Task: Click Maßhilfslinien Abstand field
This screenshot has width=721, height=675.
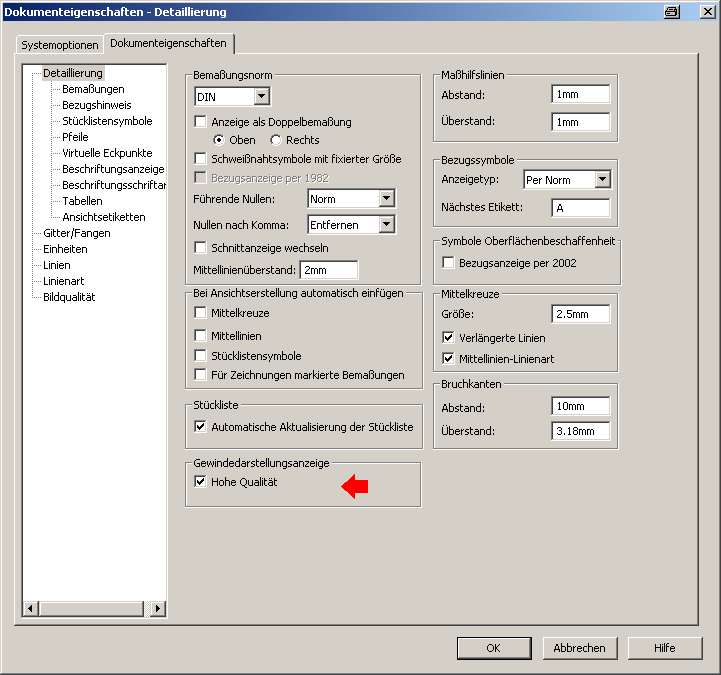Action: (x=581, y=94)
